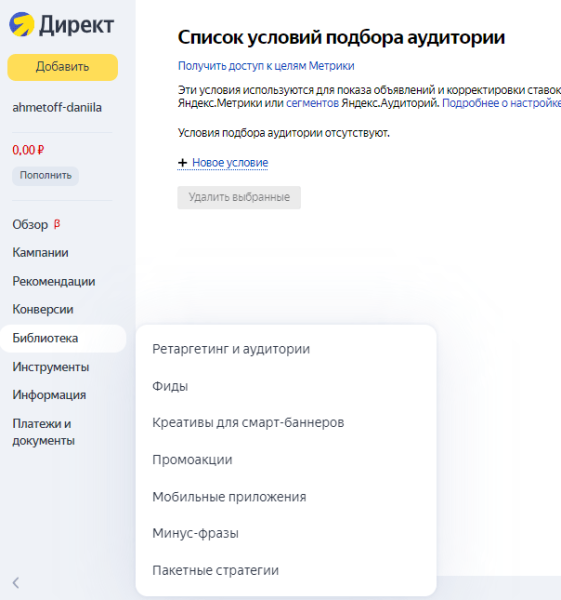561x600 pixels.
Task: Click the 0,00 ₽ balance amount
Action: (28, 150)
